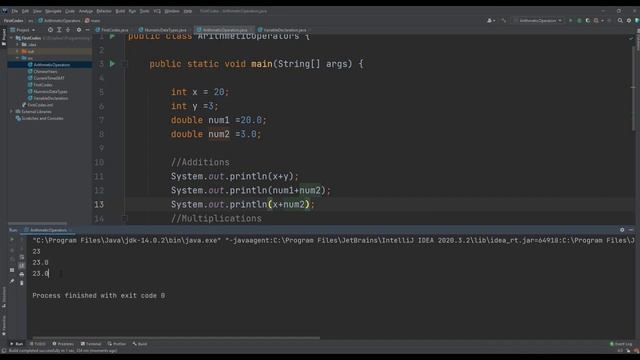
Task: Expand External Libraries node
Action: pyautogui.click(x=11, y=111)
